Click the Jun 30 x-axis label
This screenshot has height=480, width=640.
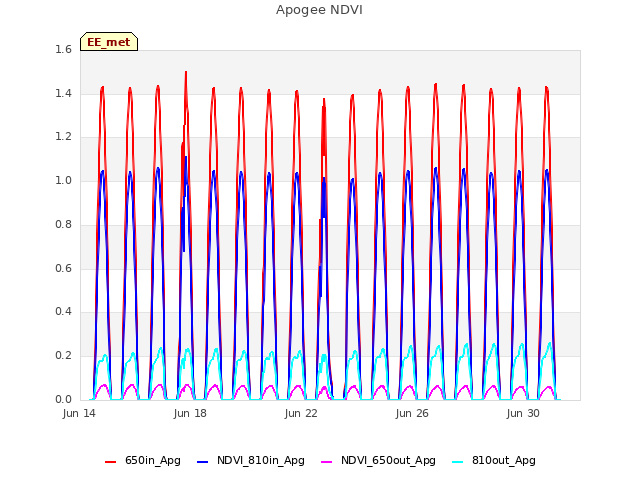point(523,413)
